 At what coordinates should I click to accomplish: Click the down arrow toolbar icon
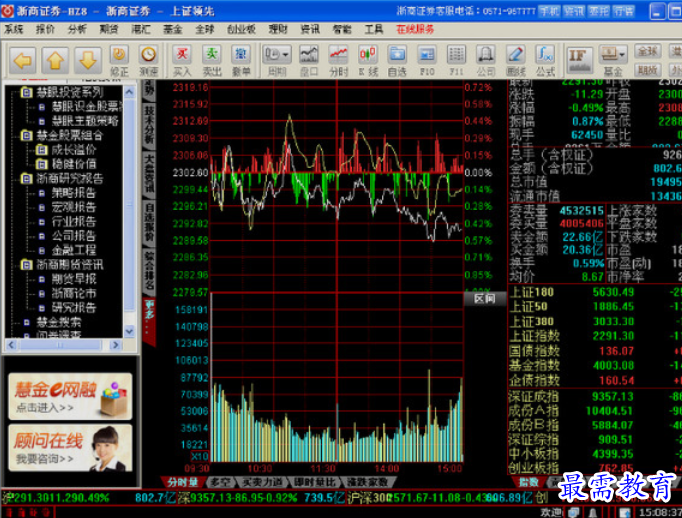click(x=87, y=60)
